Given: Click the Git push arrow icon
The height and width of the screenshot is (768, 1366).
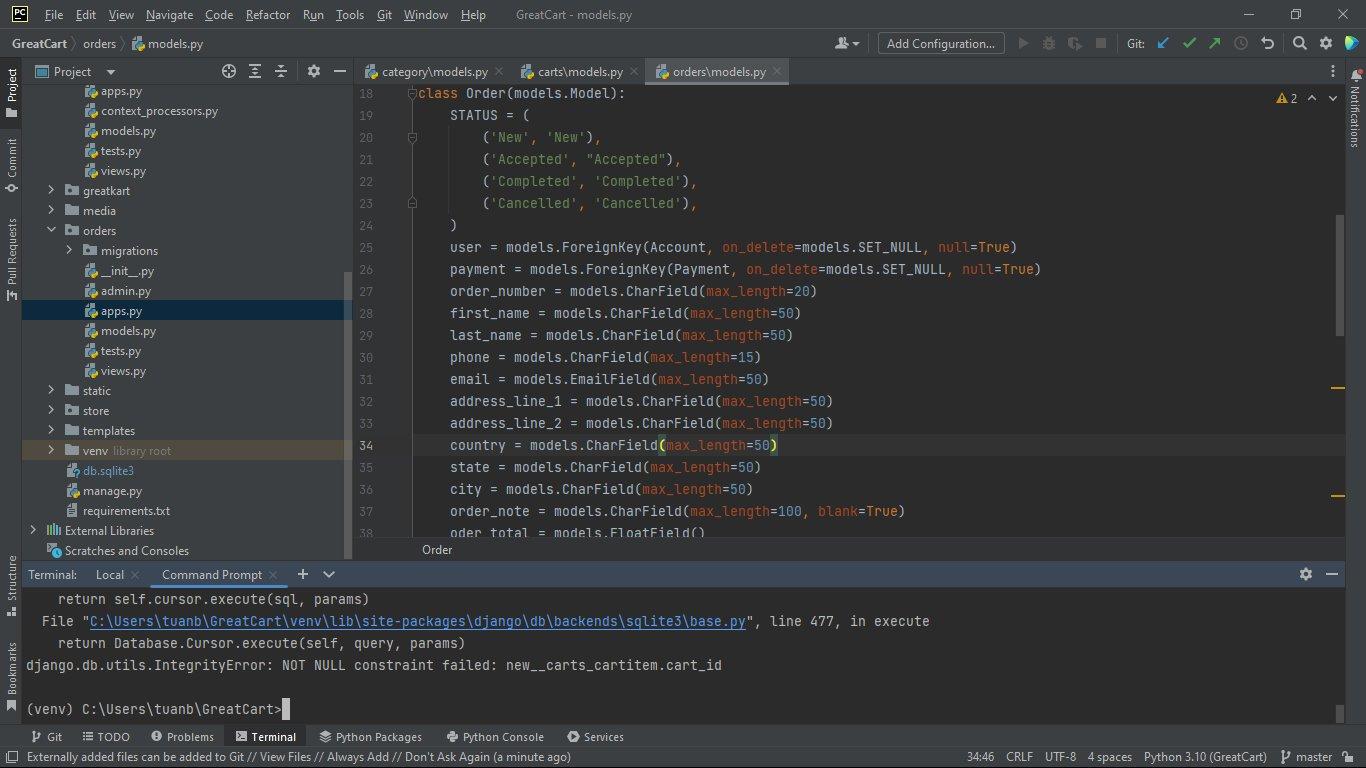Looking at the screenshot, I should 1214,43.
